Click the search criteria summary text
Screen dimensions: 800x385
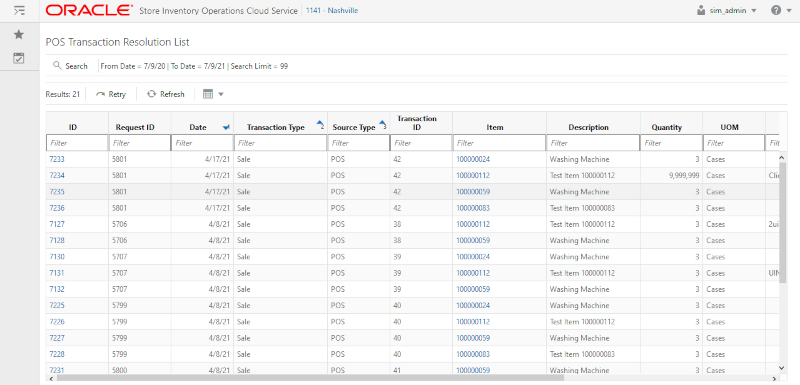pos(194,66)
